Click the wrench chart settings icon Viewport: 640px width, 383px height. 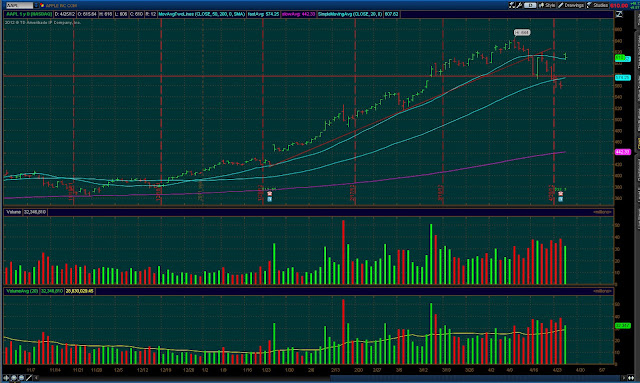[519, 5]
